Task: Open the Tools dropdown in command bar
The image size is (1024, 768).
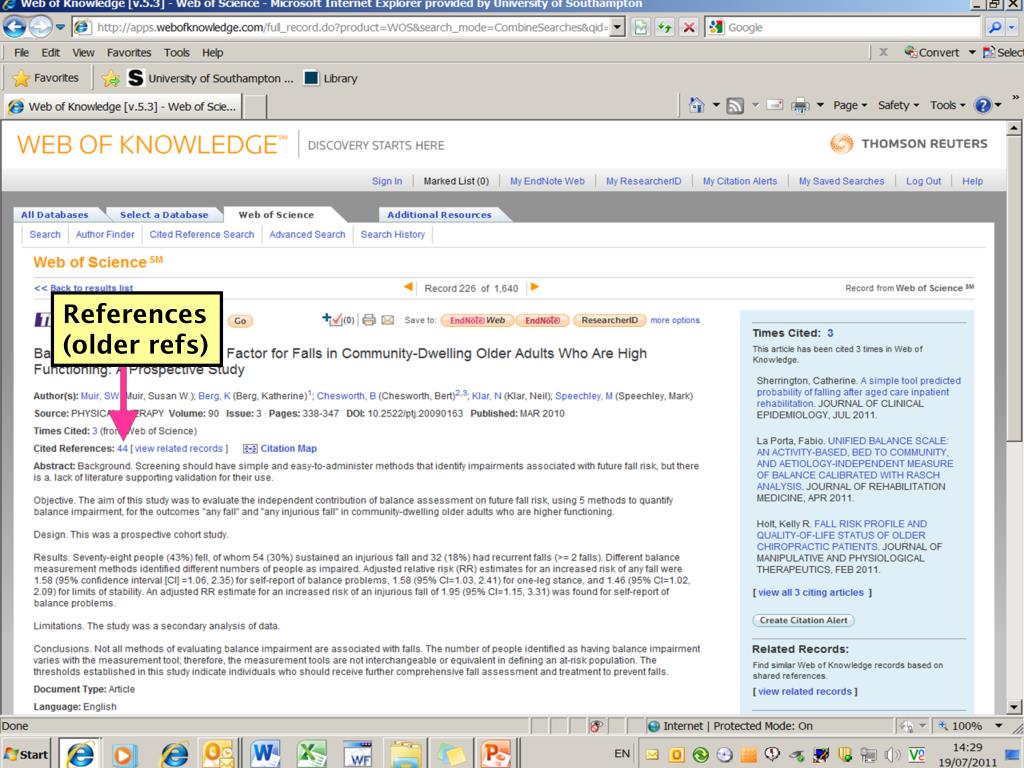Action: coord(948,105)
